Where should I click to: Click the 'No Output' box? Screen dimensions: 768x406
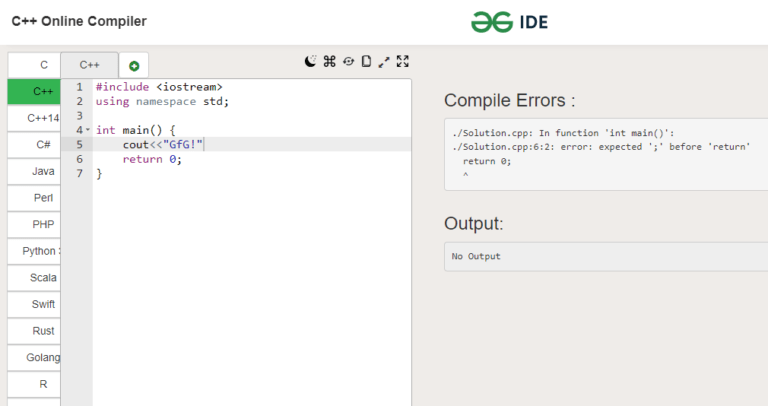(x=606, y=257)
